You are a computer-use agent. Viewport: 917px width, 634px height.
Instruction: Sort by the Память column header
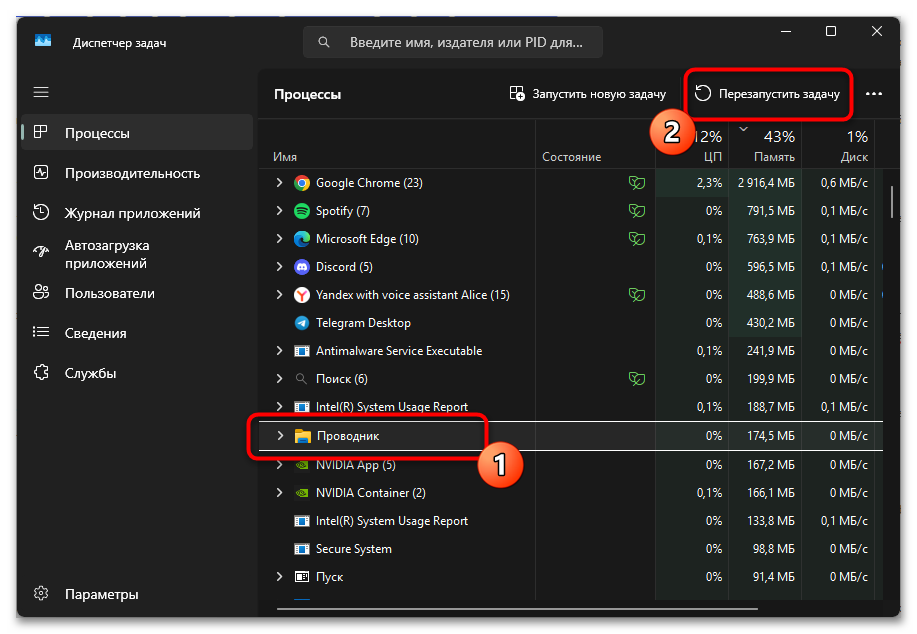click(765, 144)
